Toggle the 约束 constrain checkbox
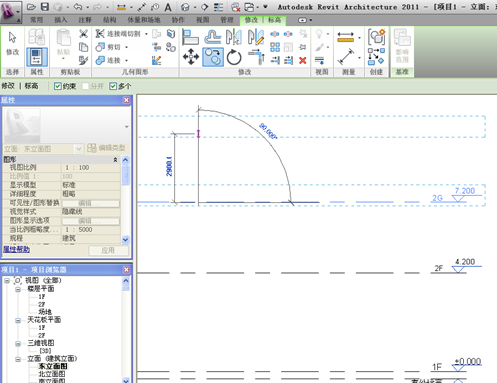Viewport: 497px width, 383px height. pyautogui.click(x=58, y=86)
